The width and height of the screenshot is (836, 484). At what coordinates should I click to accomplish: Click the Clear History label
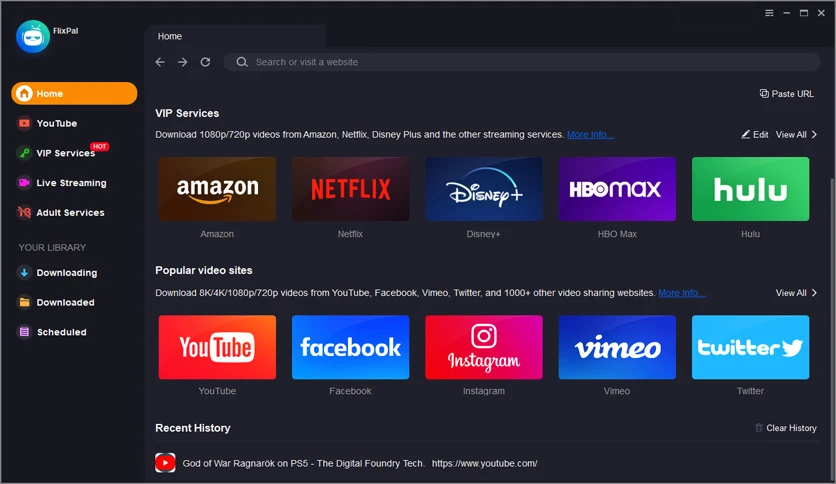click(791, 428)
